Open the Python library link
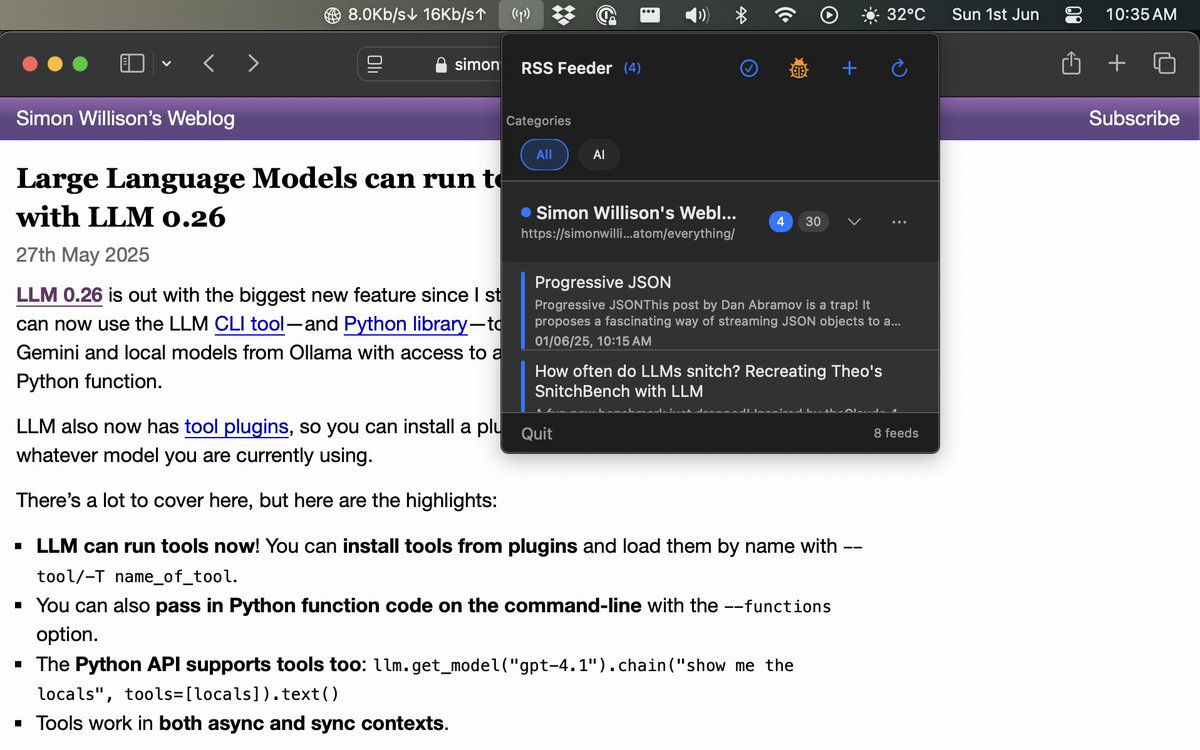1200x750 pixels. (x=405, y=324)
